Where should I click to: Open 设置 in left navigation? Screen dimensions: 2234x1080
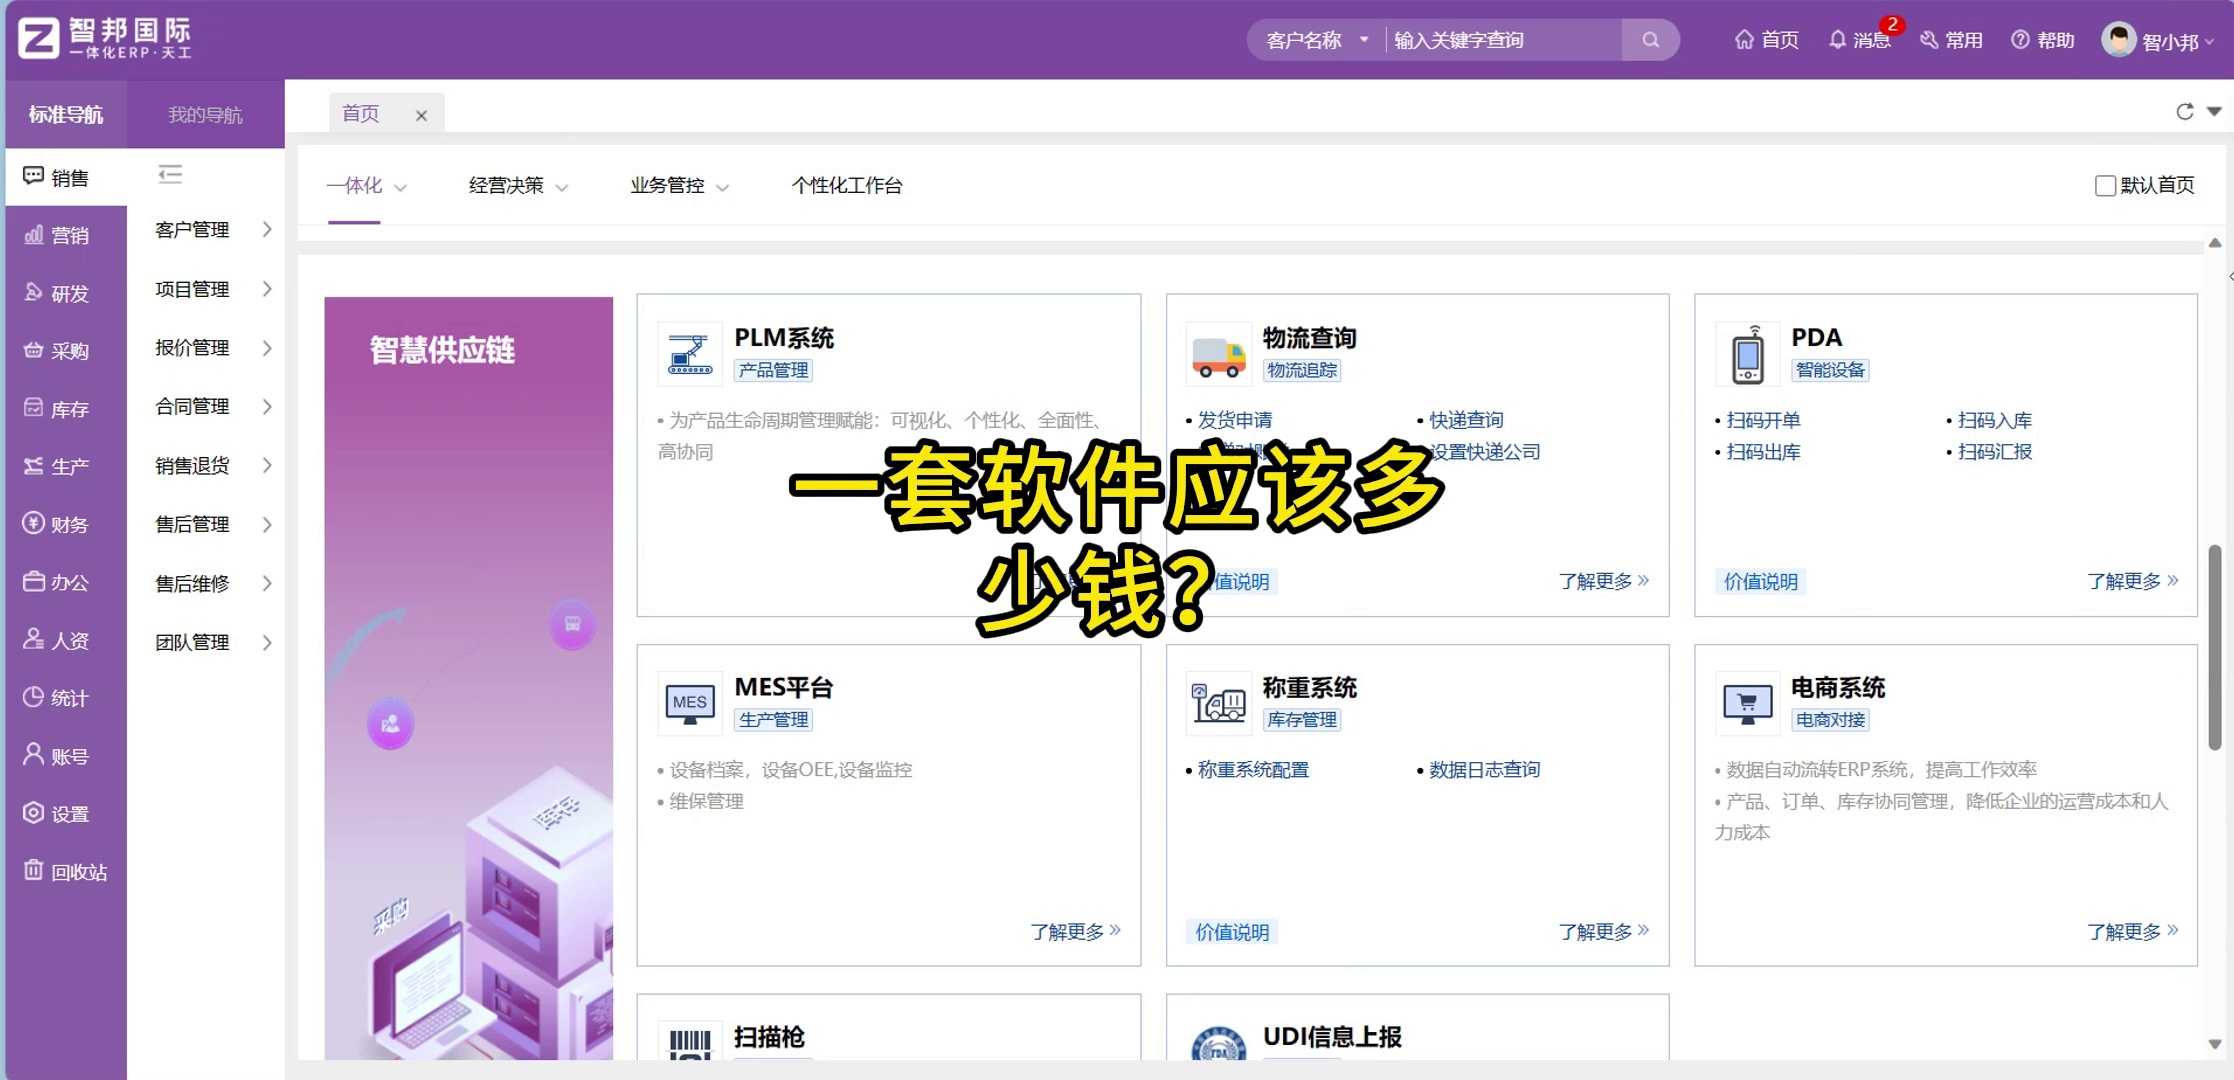[x=66, y=814]
